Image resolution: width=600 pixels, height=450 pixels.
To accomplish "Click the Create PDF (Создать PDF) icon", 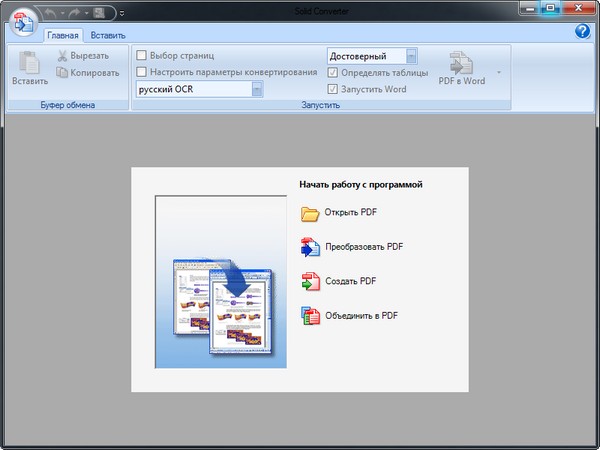I will 309,281.
